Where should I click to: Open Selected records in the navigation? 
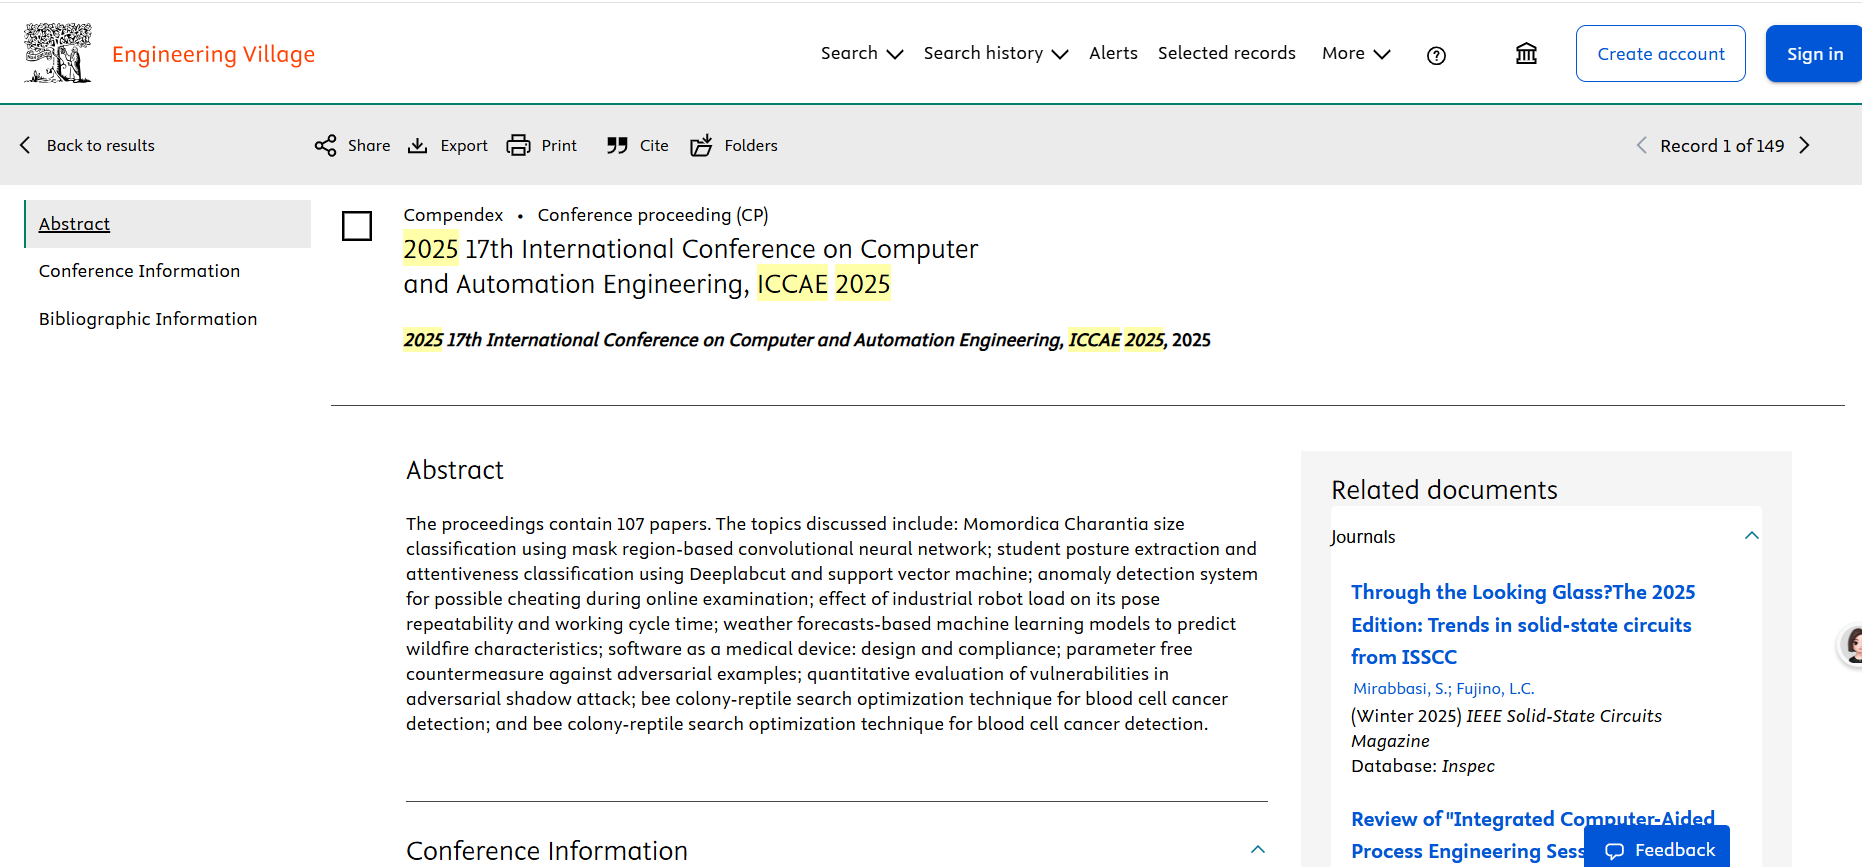pyautogui.click(x=1227, y=53)
